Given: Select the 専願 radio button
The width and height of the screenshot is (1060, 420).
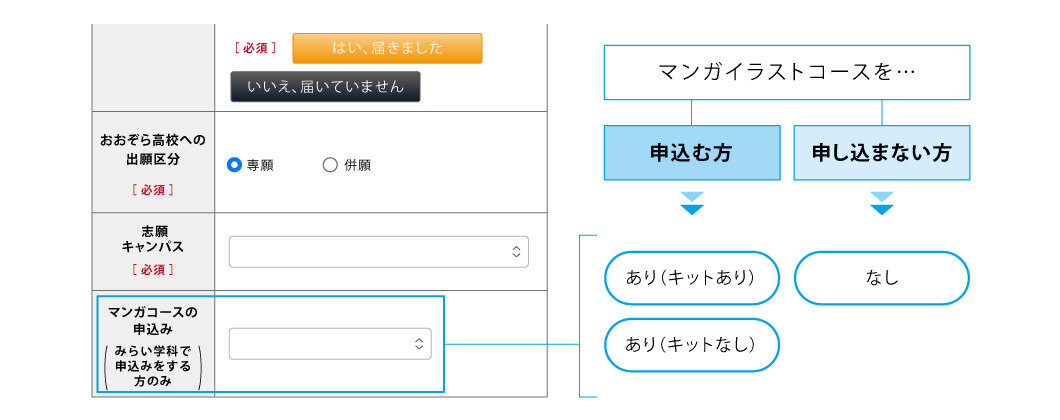Looking at the screenshot, I should (235, 165).
